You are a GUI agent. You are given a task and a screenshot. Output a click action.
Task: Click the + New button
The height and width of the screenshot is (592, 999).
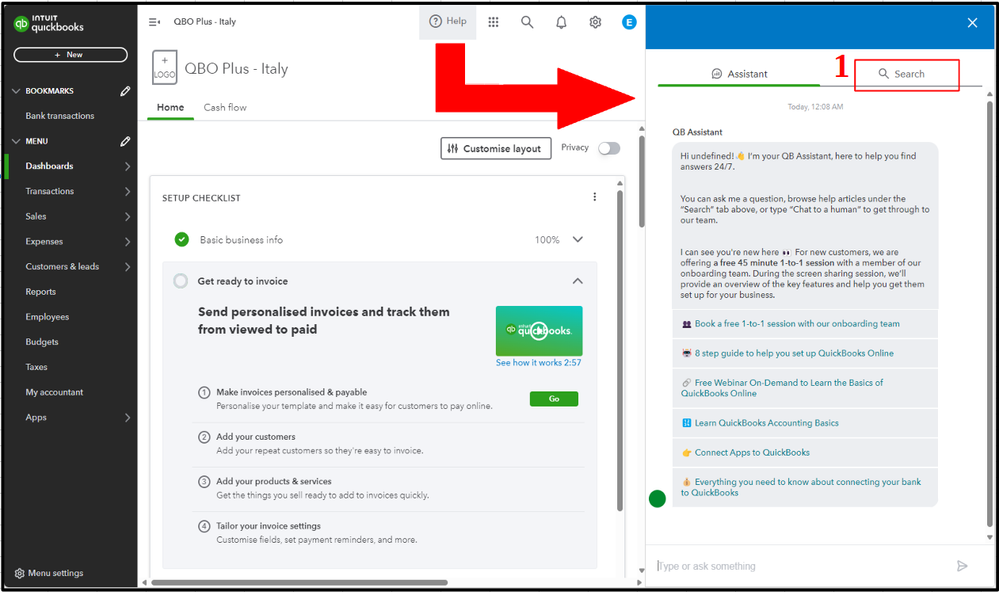coord(70,55)
